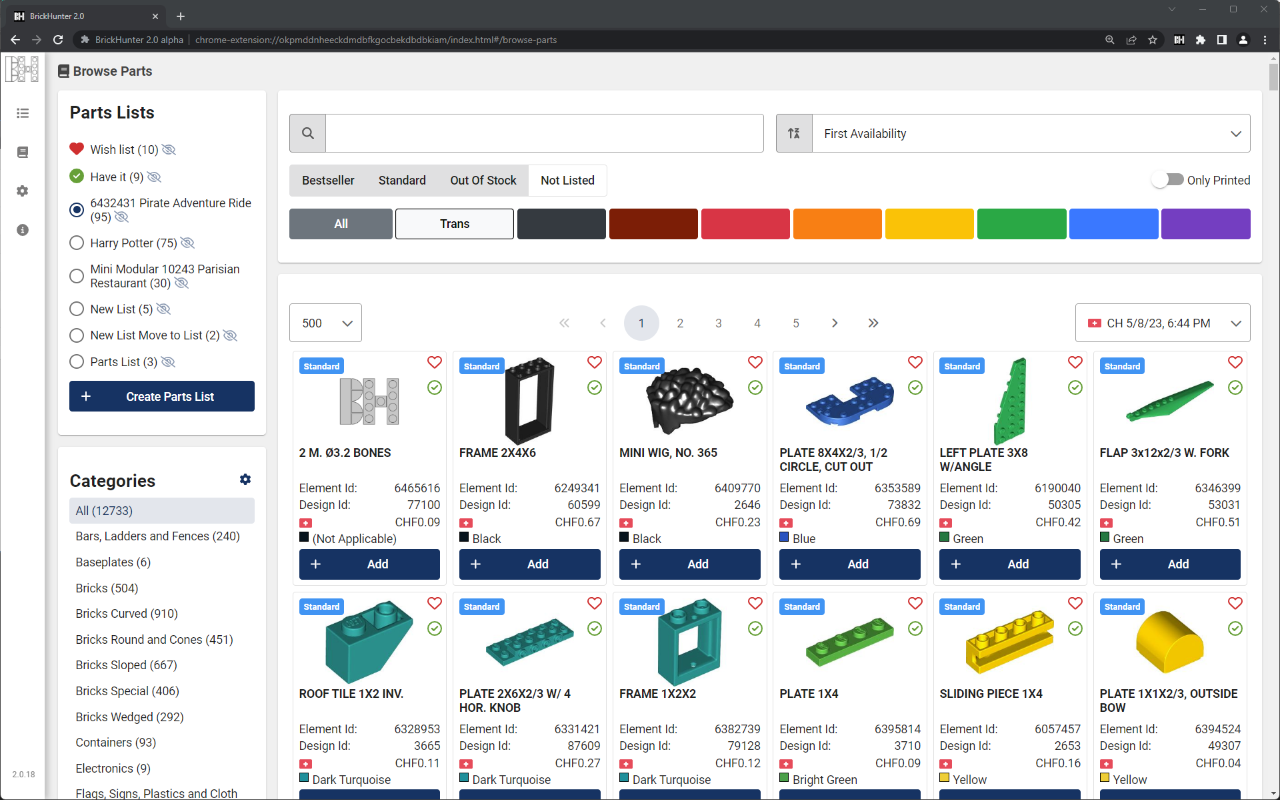Open the page size dropdown showing 500
This screenshot has width=1280, height=800.
point(325,322)
